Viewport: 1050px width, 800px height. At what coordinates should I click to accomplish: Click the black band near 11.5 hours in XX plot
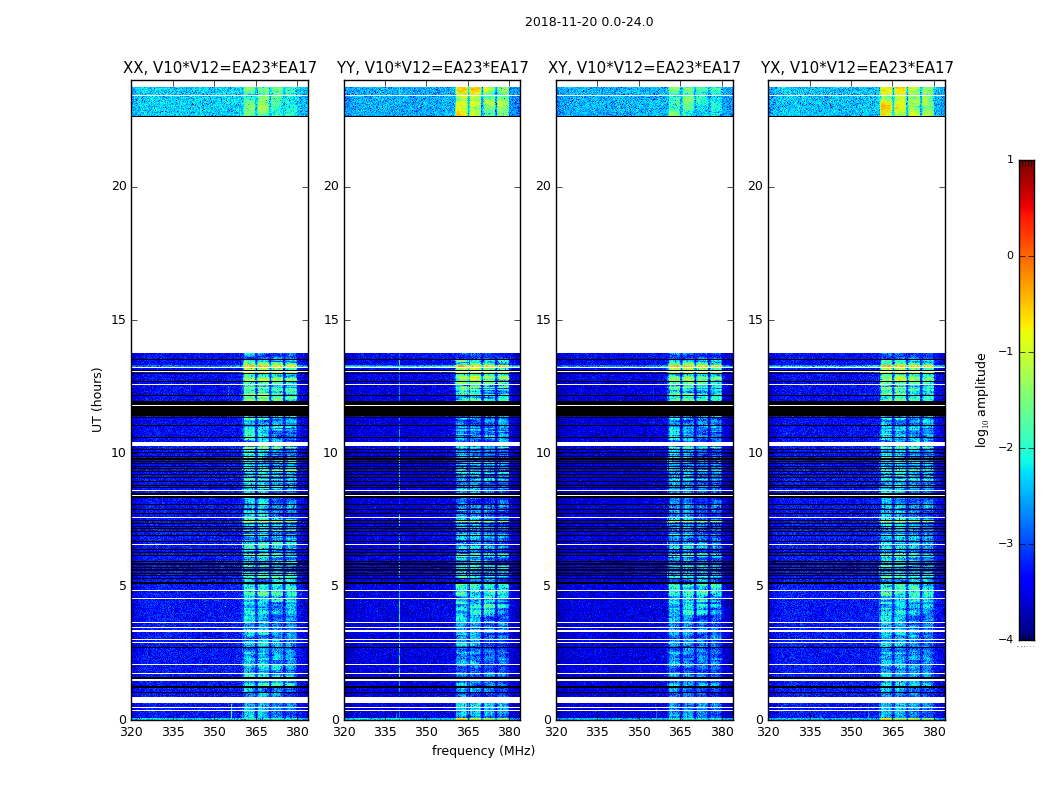click(x=220, y=410)
